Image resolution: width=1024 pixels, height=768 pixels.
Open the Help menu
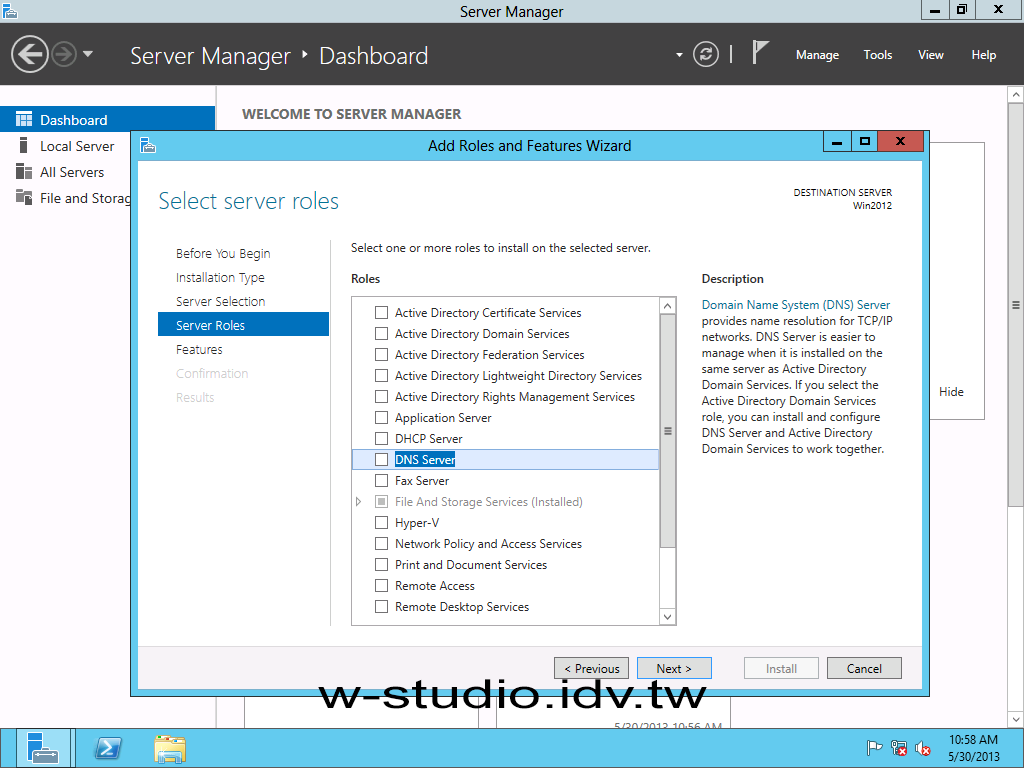pos(984,55)
